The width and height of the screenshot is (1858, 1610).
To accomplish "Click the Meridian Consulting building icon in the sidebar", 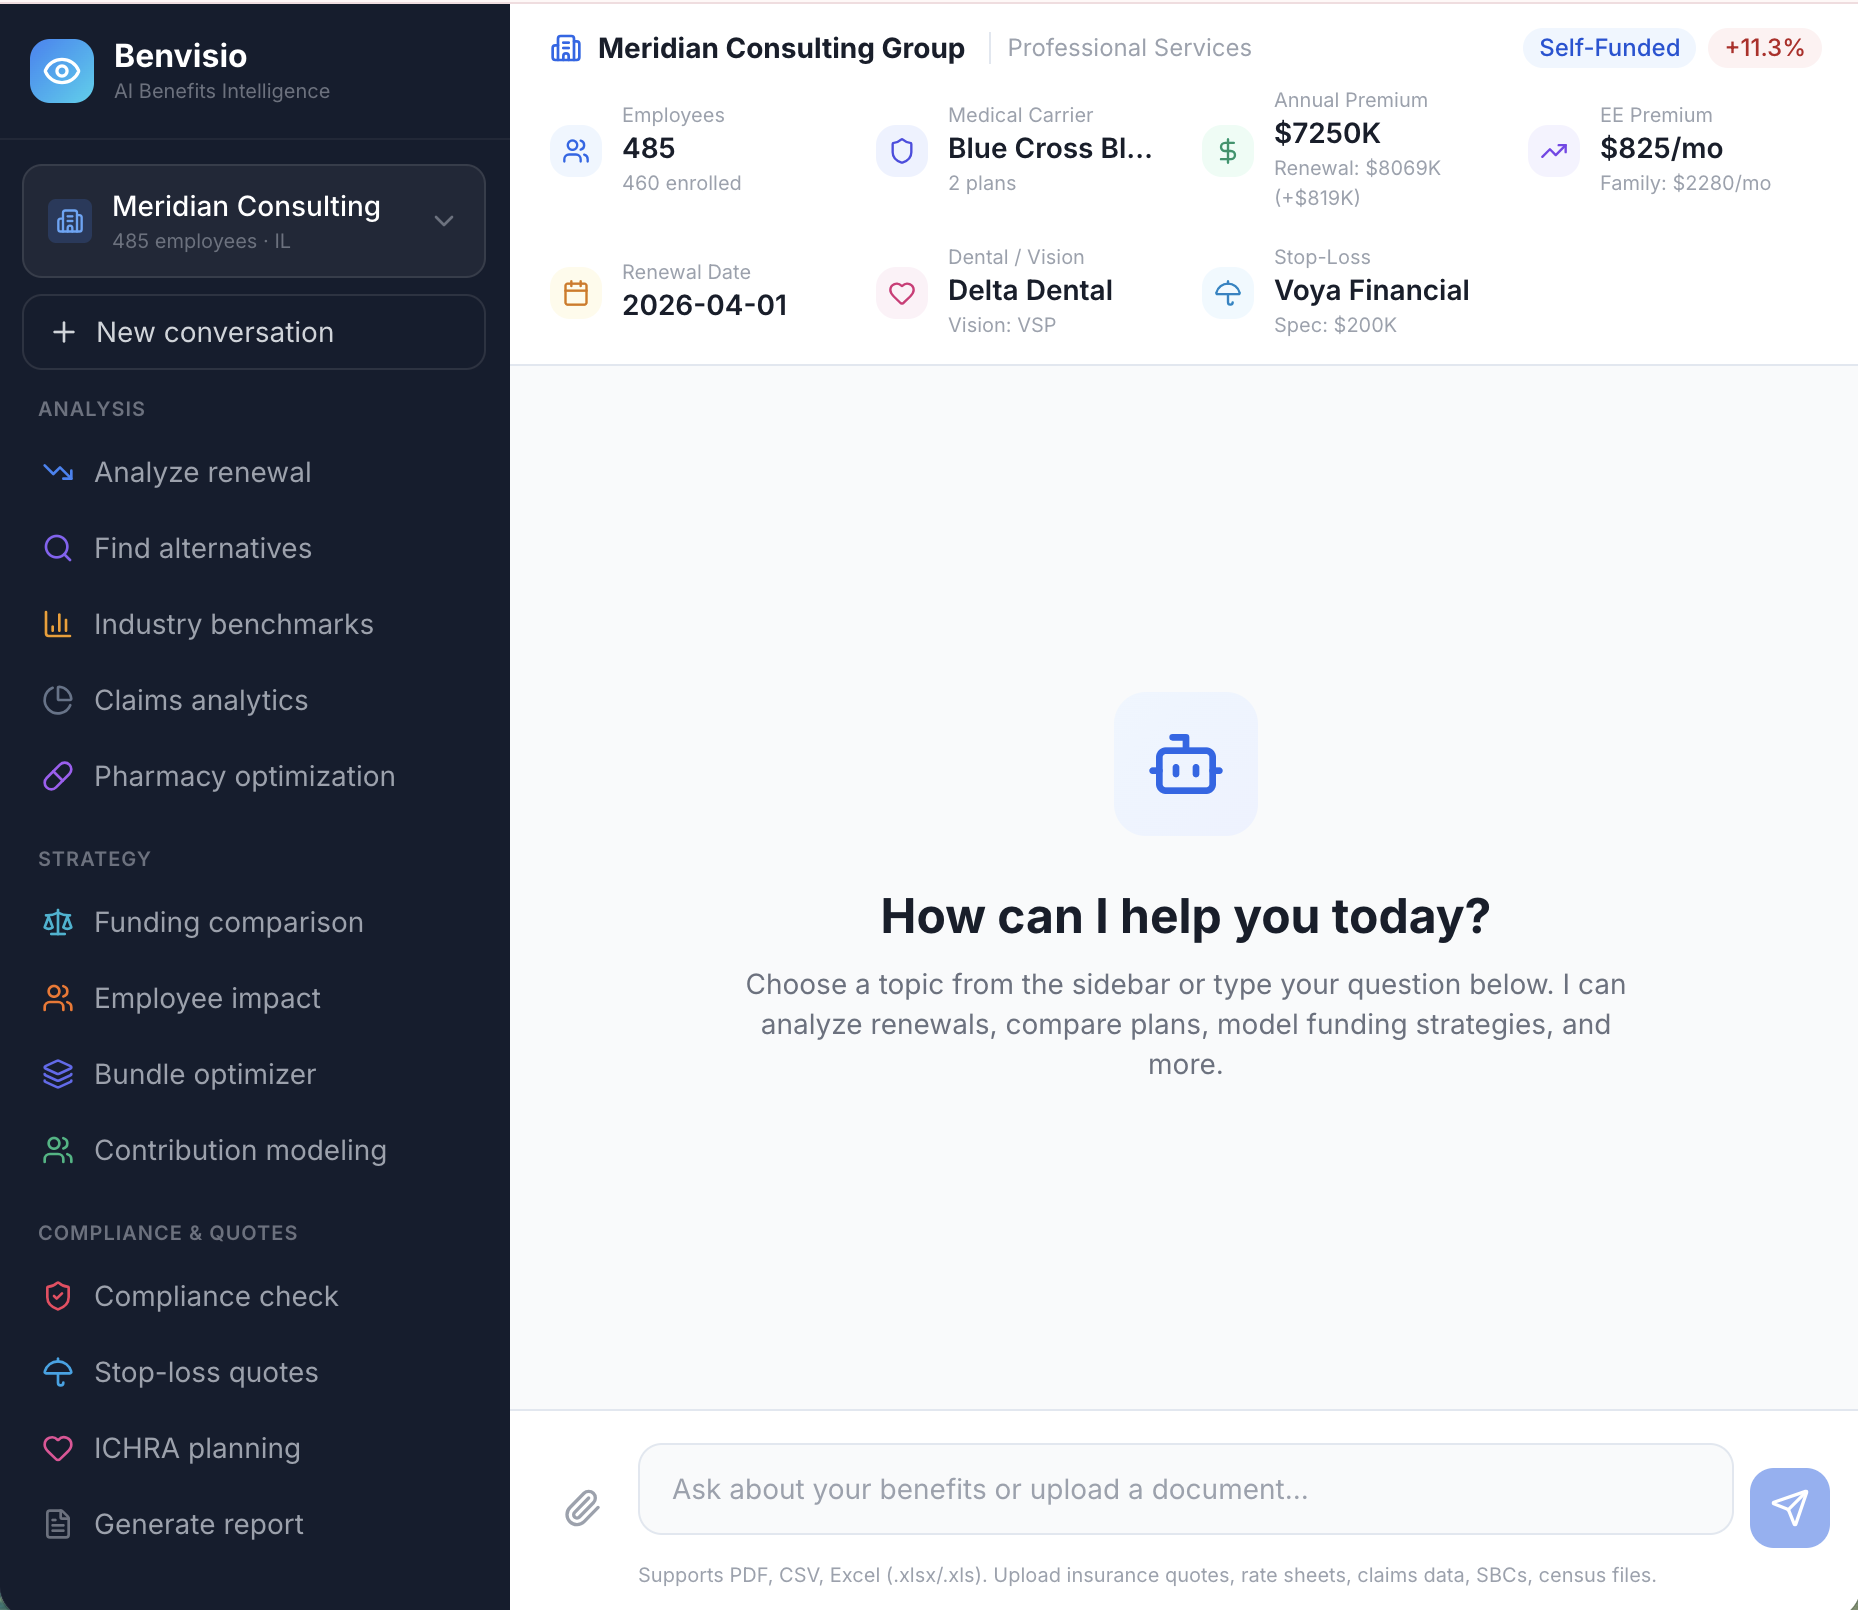I will [x=70, y=221].
